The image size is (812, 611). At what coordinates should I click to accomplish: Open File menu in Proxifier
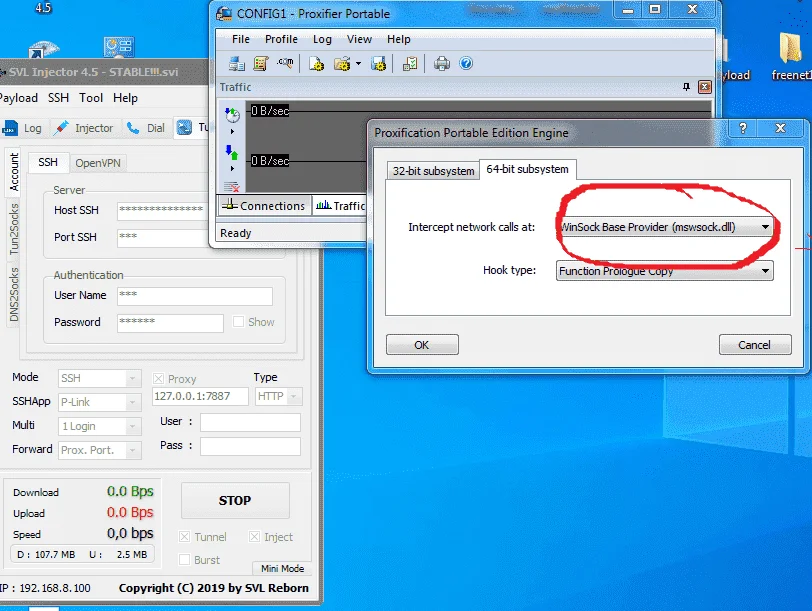(x=241, y=39)
